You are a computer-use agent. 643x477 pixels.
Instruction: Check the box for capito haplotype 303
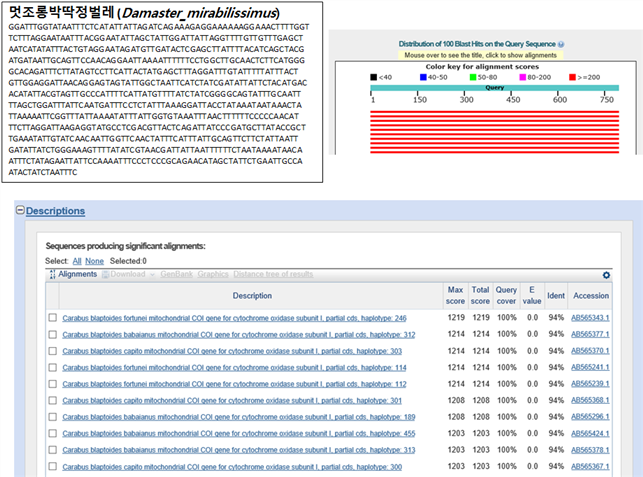52,351
